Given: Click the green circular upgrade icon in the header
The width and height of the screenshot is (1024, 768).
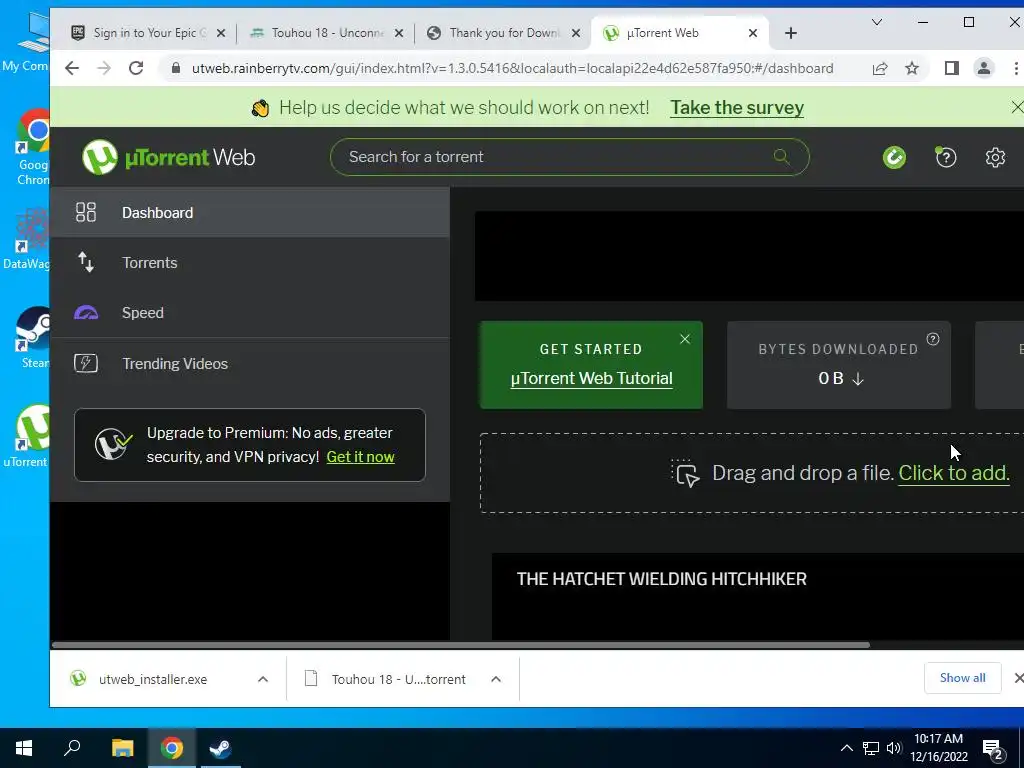Looking at the screenshot, I should click(894, 157).
